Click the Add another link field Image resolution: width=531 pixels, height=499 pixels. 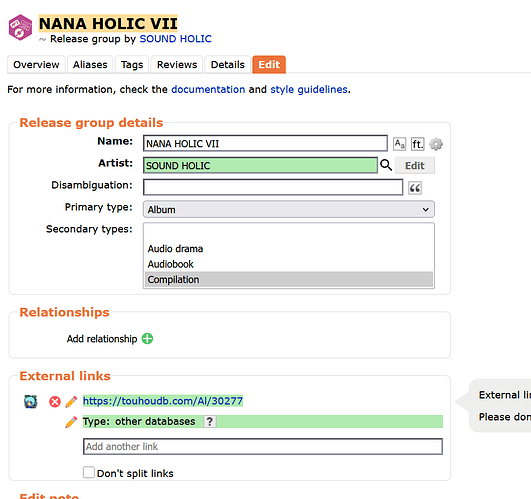tap(263, 447)
